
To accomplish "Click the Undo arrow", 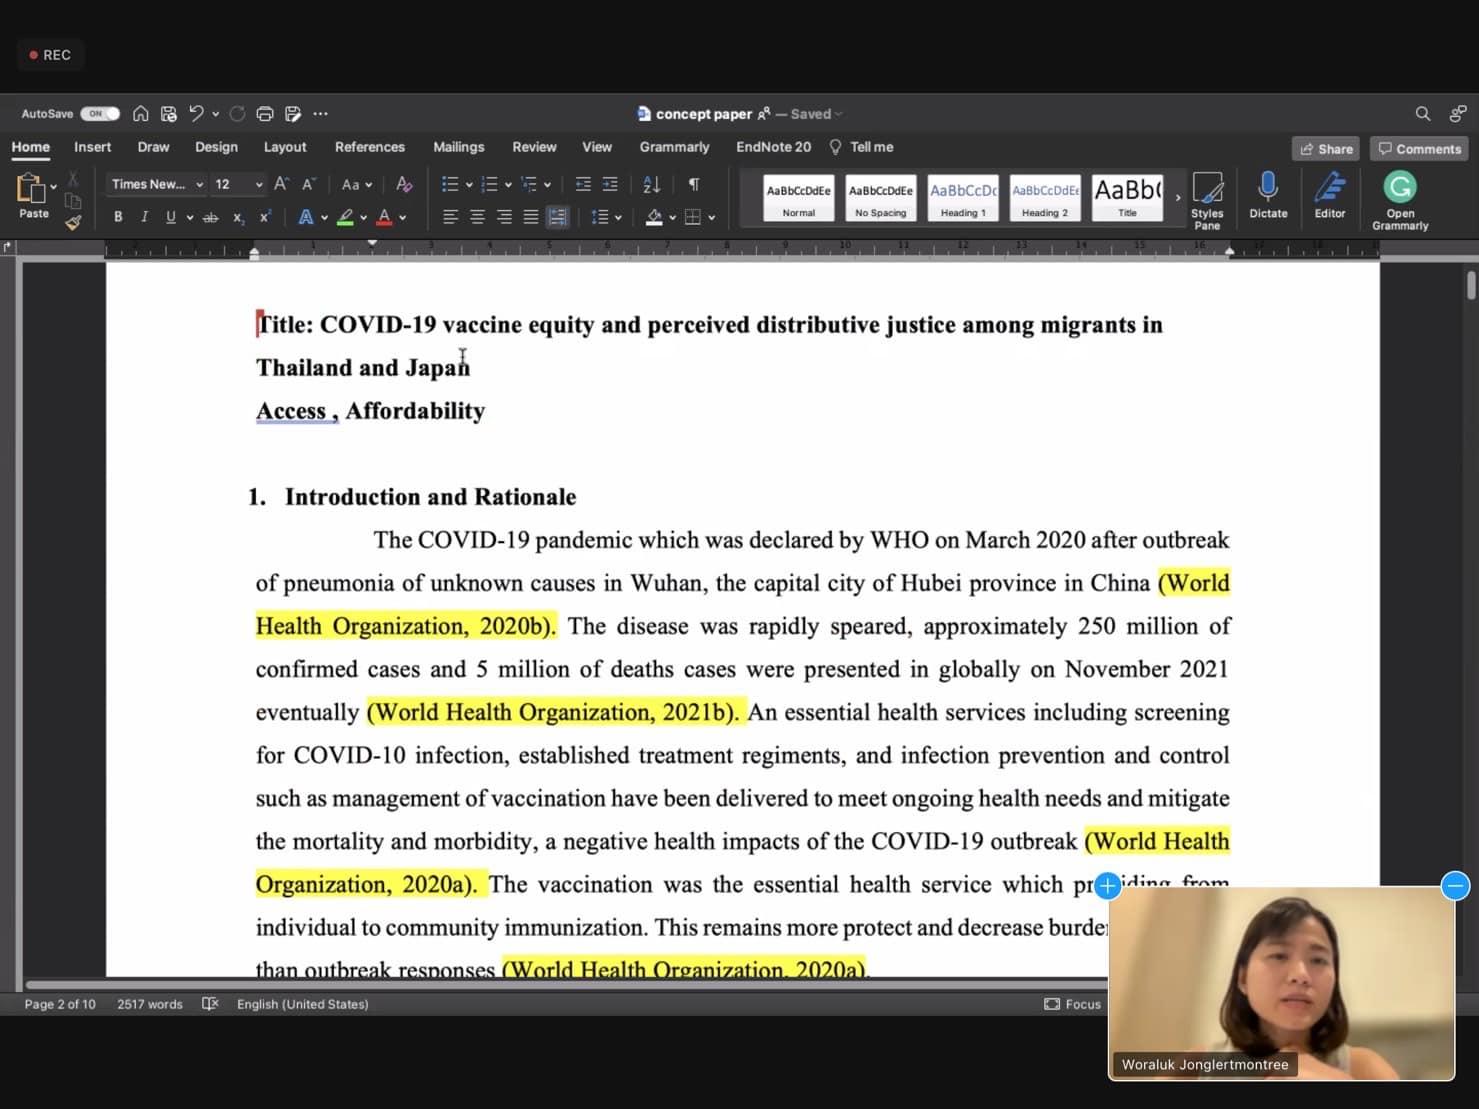I will 196,114.
